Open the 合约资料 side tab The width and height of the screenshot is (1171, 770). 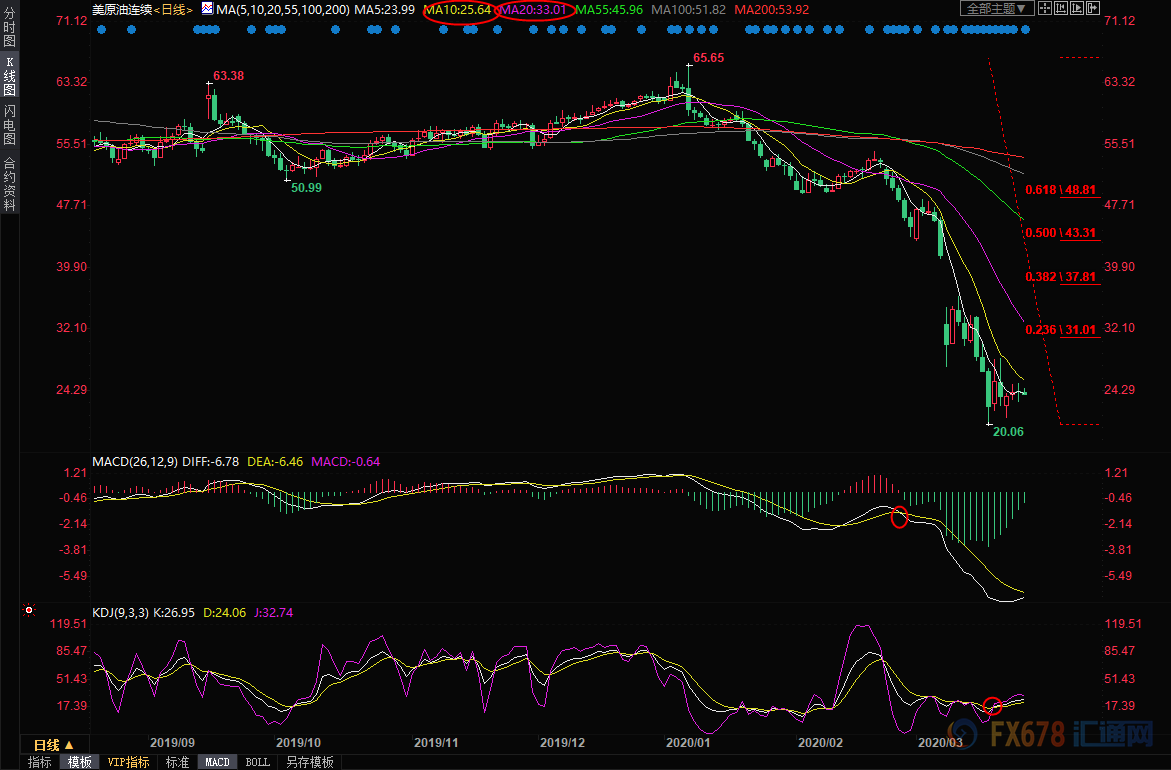[x=9, y=184]
